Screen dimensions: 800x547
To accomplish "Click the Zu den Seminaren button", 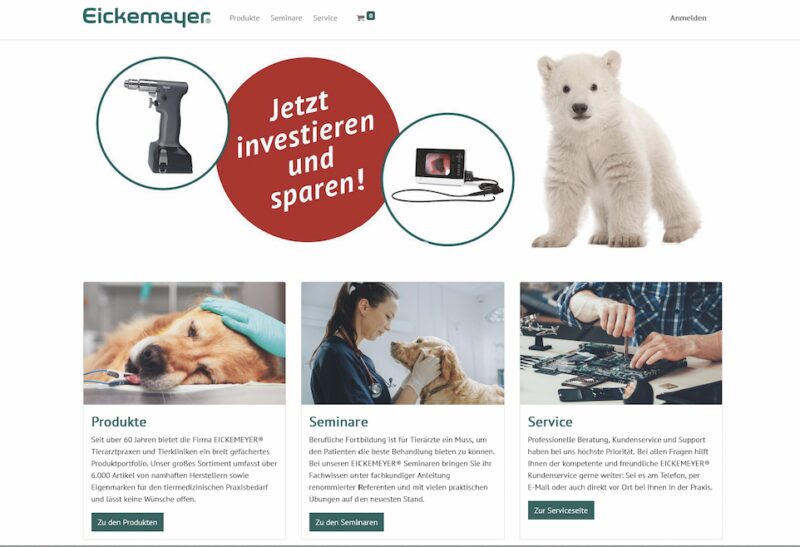I will click(x=346, y=522).
